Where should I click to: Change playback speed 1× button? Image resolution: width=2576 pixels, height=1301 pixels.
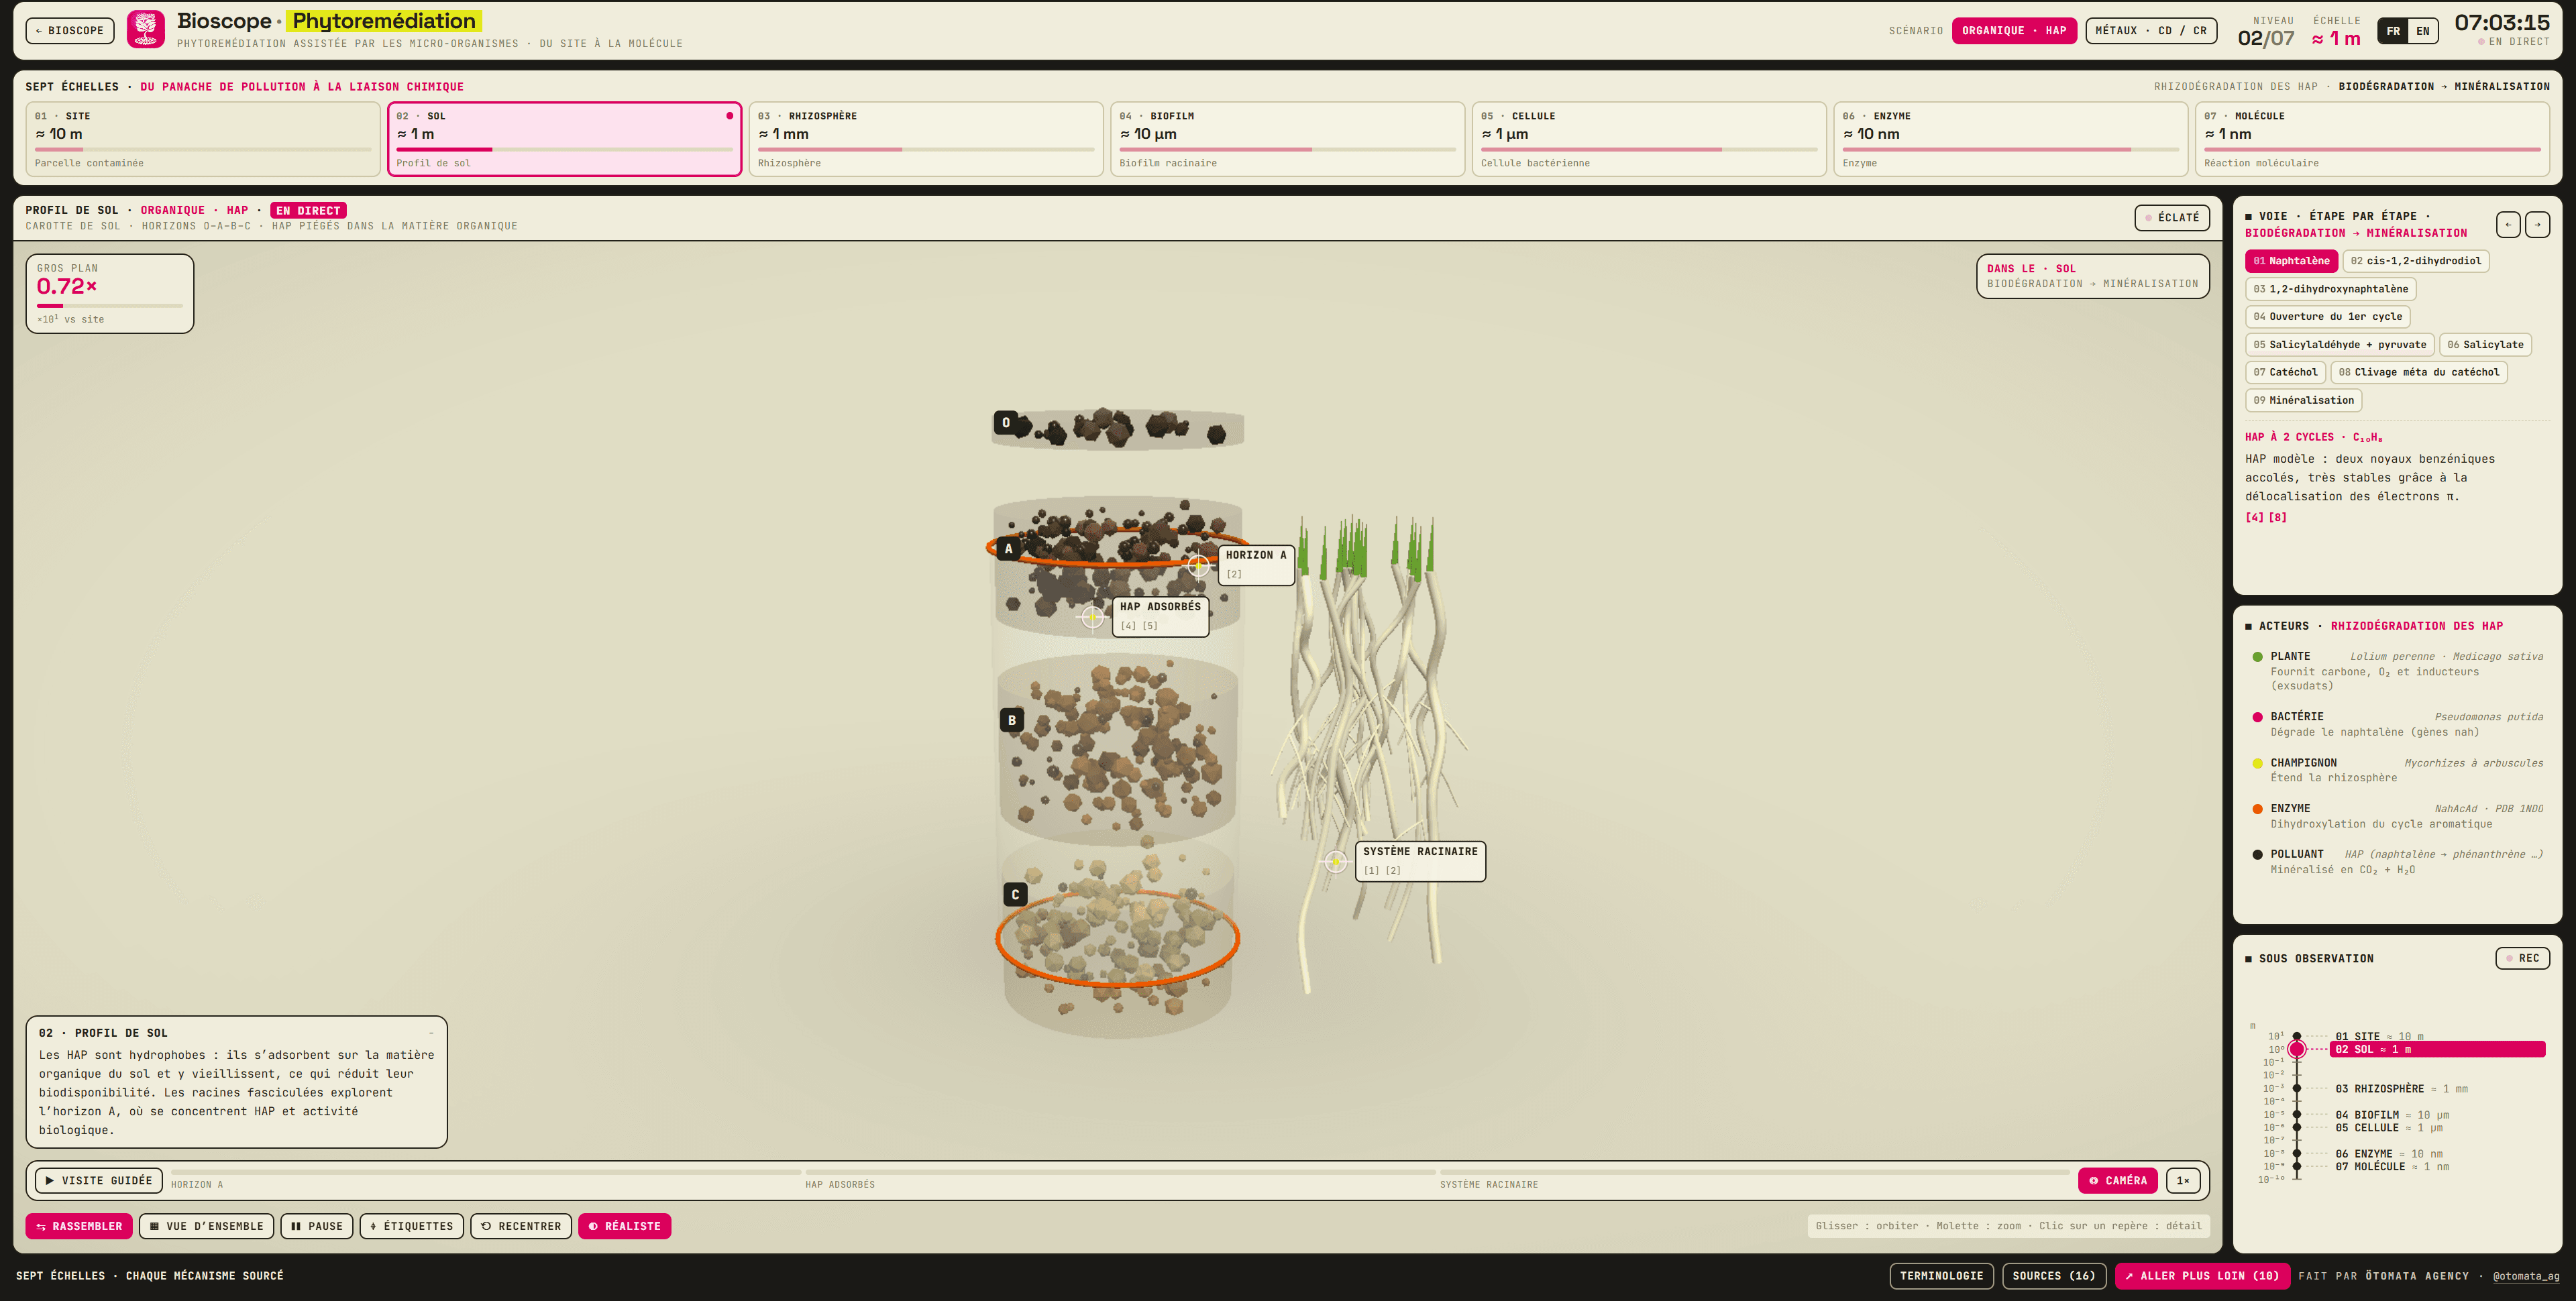point(2183,1181)
